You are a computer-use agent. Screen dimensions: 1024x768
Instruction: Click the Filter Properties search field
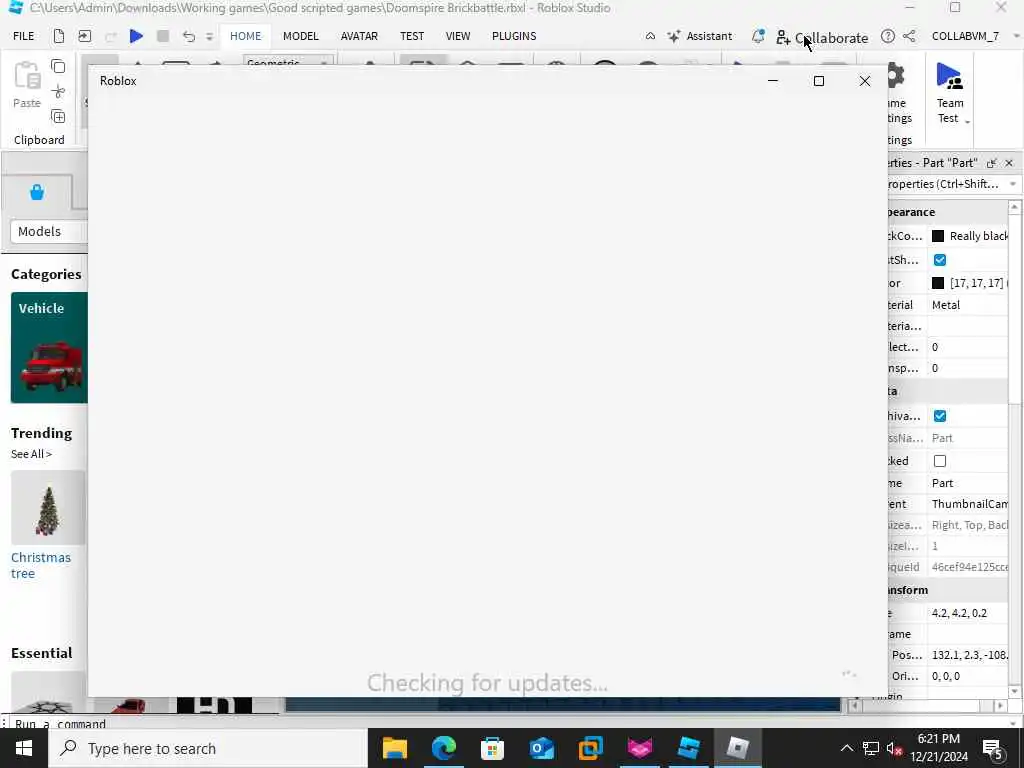pos(945,184)
